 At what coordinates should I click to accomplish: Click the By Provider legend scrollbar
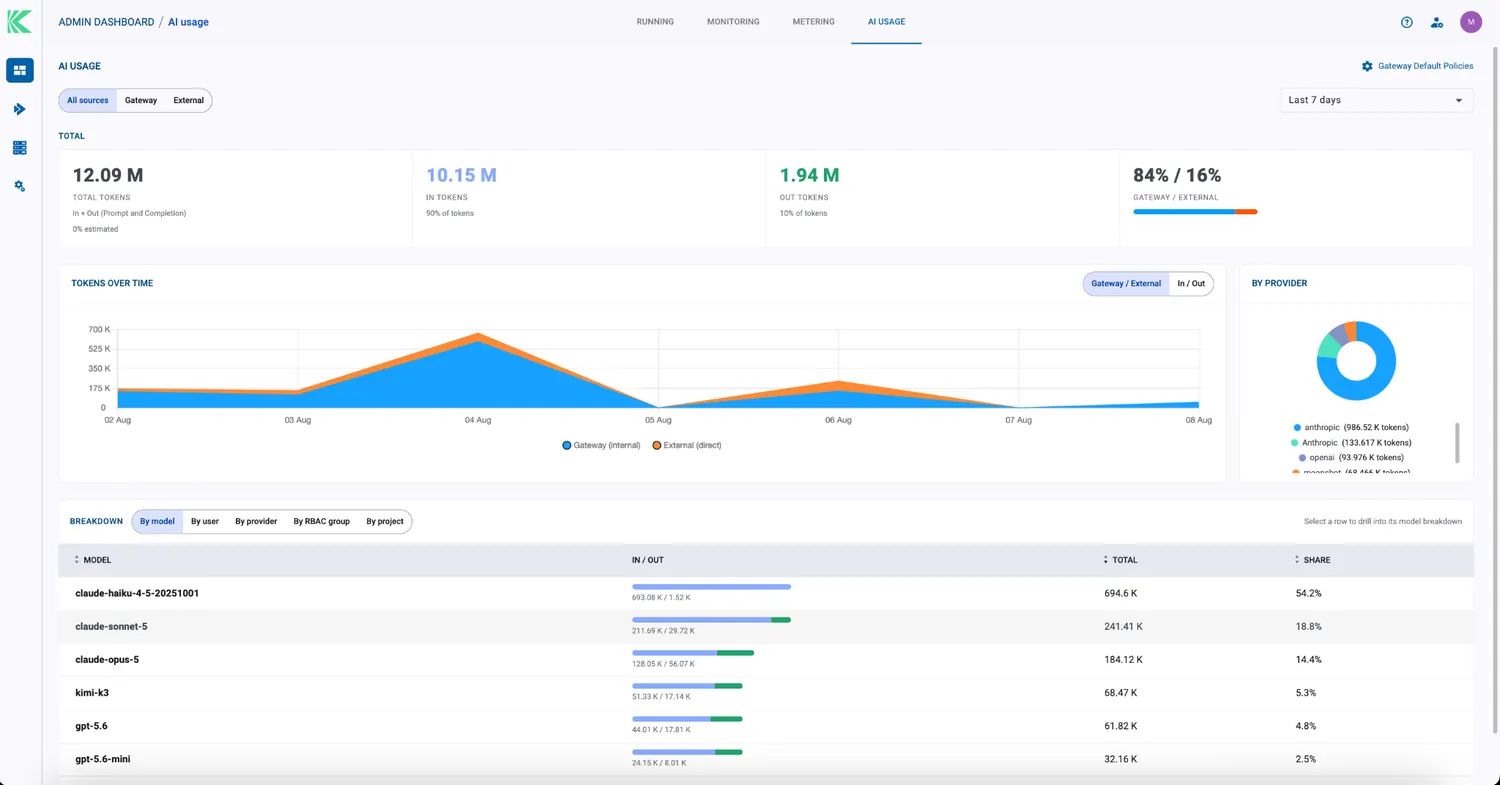[x=1457, y=442]
